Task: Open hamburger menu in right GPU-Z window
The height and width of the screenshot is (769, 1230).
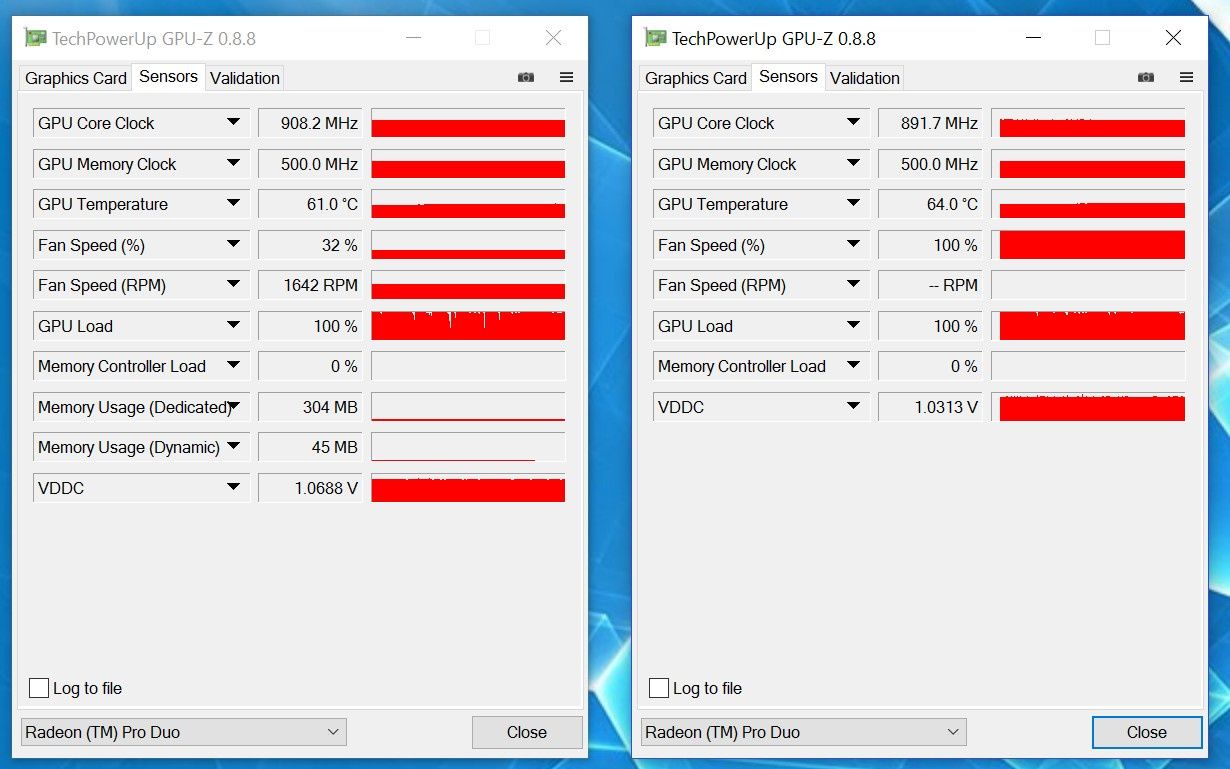Action: point(1186,78)
